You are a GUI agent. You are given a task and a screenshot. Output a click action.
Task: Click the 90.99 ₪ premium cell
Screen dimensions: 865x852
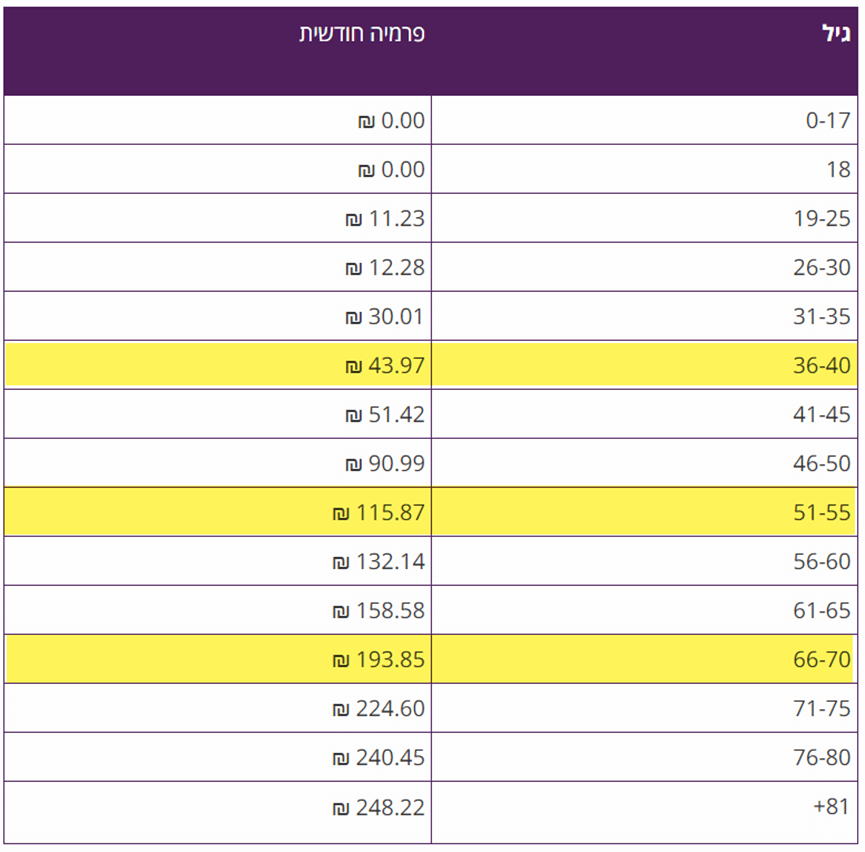point(385,464)
